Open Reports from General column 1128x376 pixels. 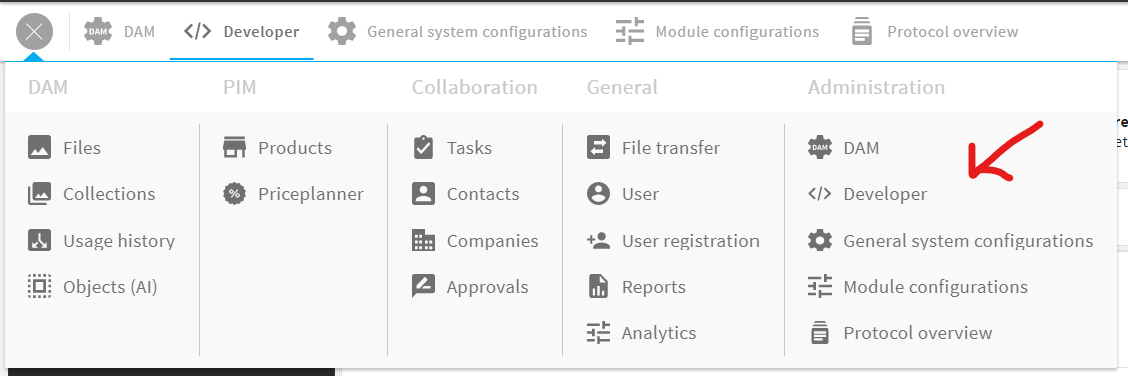(x=636, y=287)
